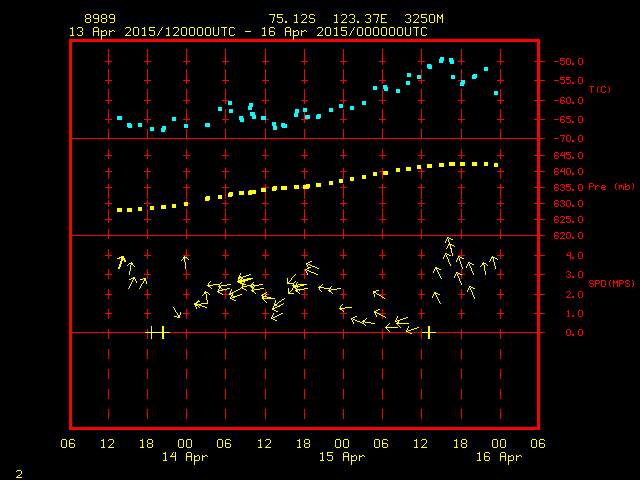Viewport: 640px width, 480px height.
Task: Click the 14 Apr date label
Action: point(185,457)
